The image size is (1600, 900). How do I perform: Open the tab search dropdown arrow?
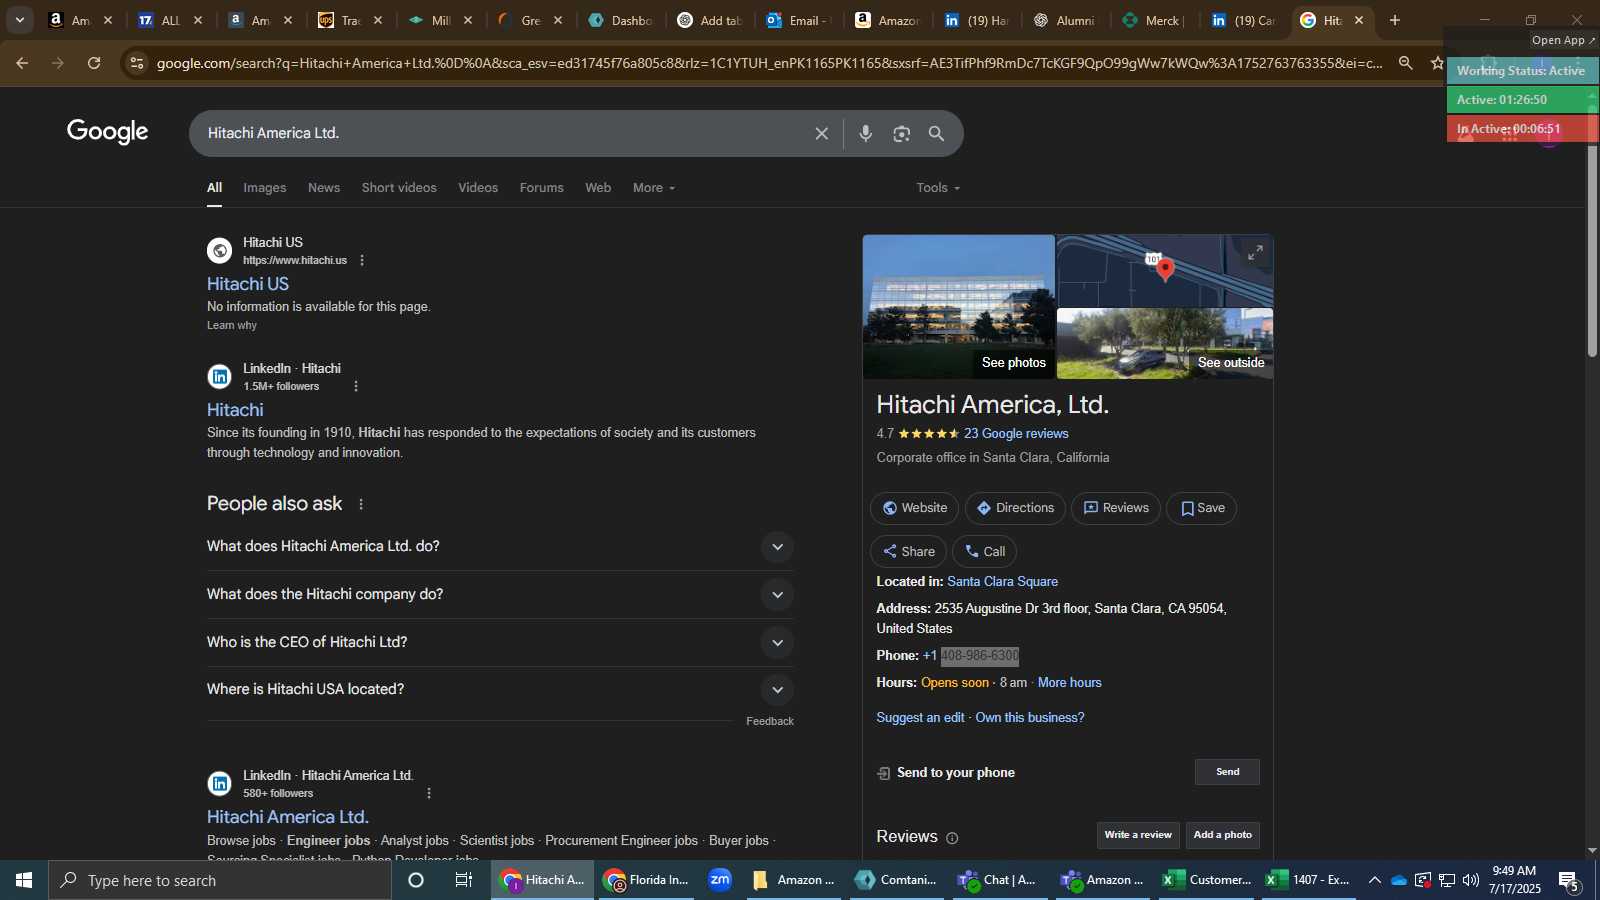[x=19, y=20]
